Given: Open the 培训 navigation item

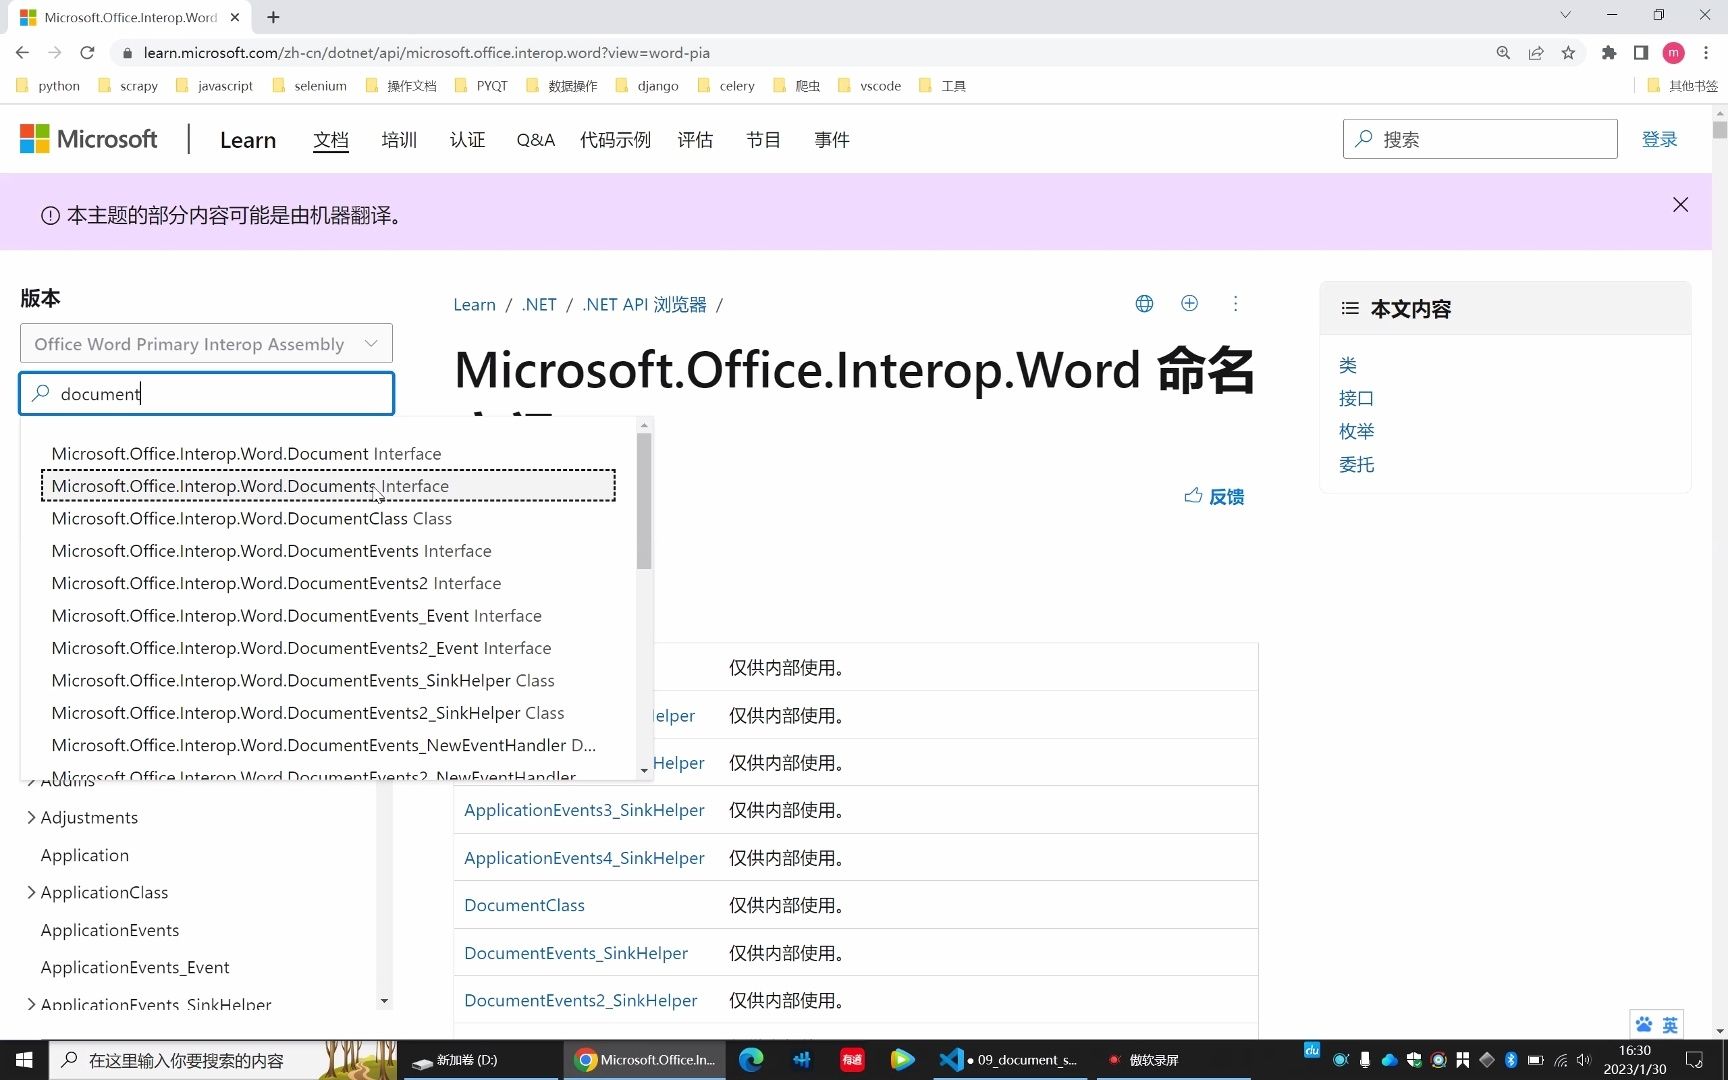Looking at the screenshot, I should pos(399,140).
